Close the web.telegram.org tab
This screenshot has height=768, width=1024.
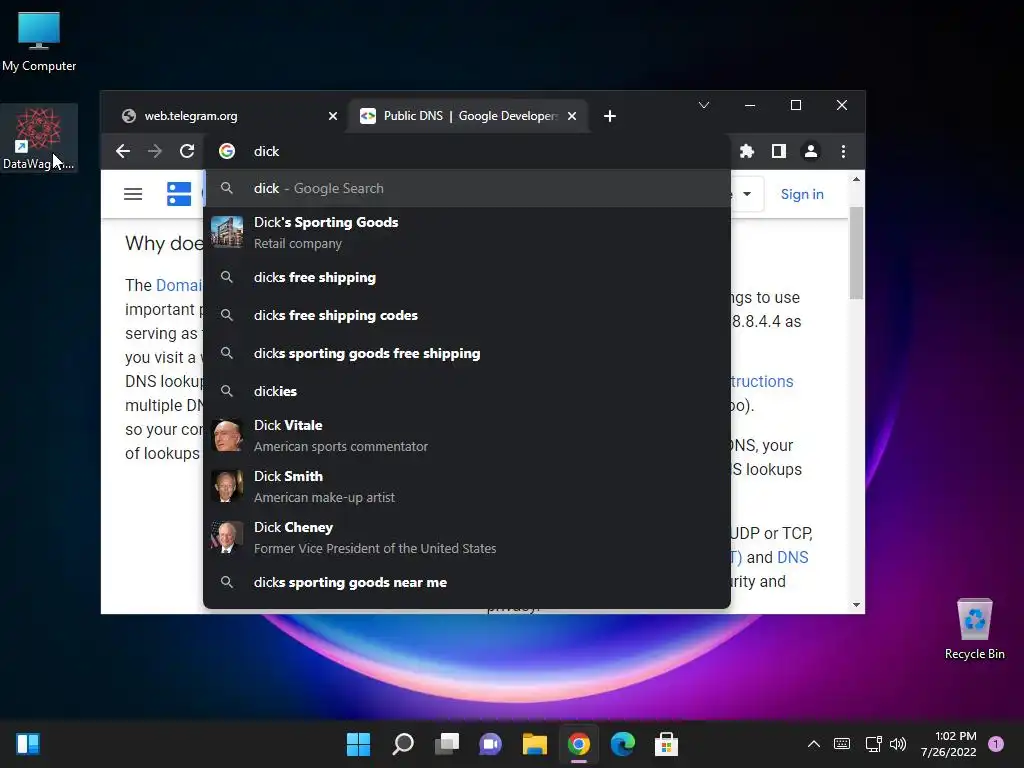[x=333, y=116]
